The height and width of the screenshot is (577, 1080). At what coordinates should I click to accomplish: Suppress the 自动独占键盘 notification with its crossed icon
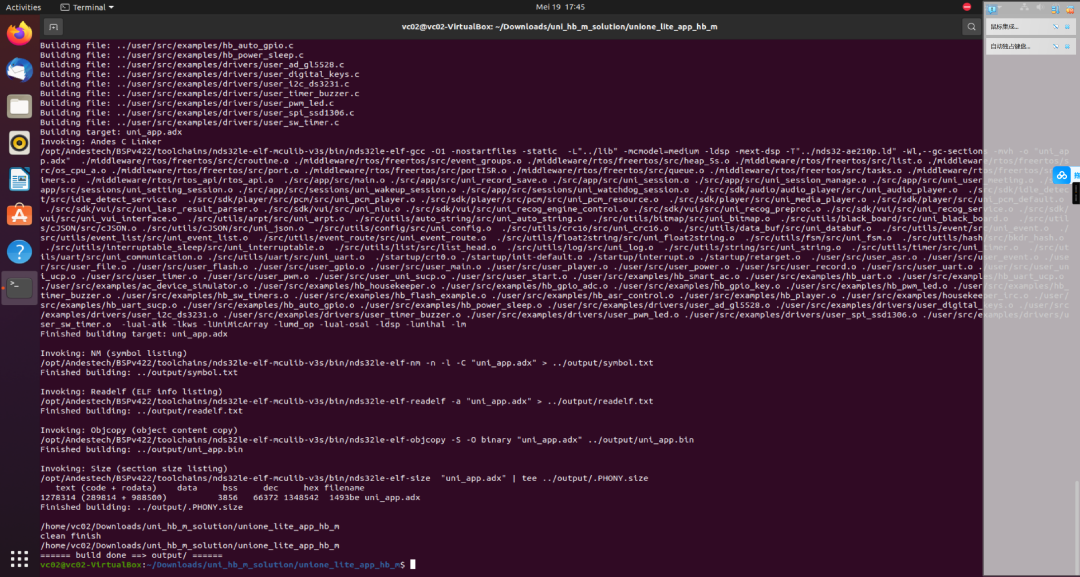click(x=1055, y=46)
